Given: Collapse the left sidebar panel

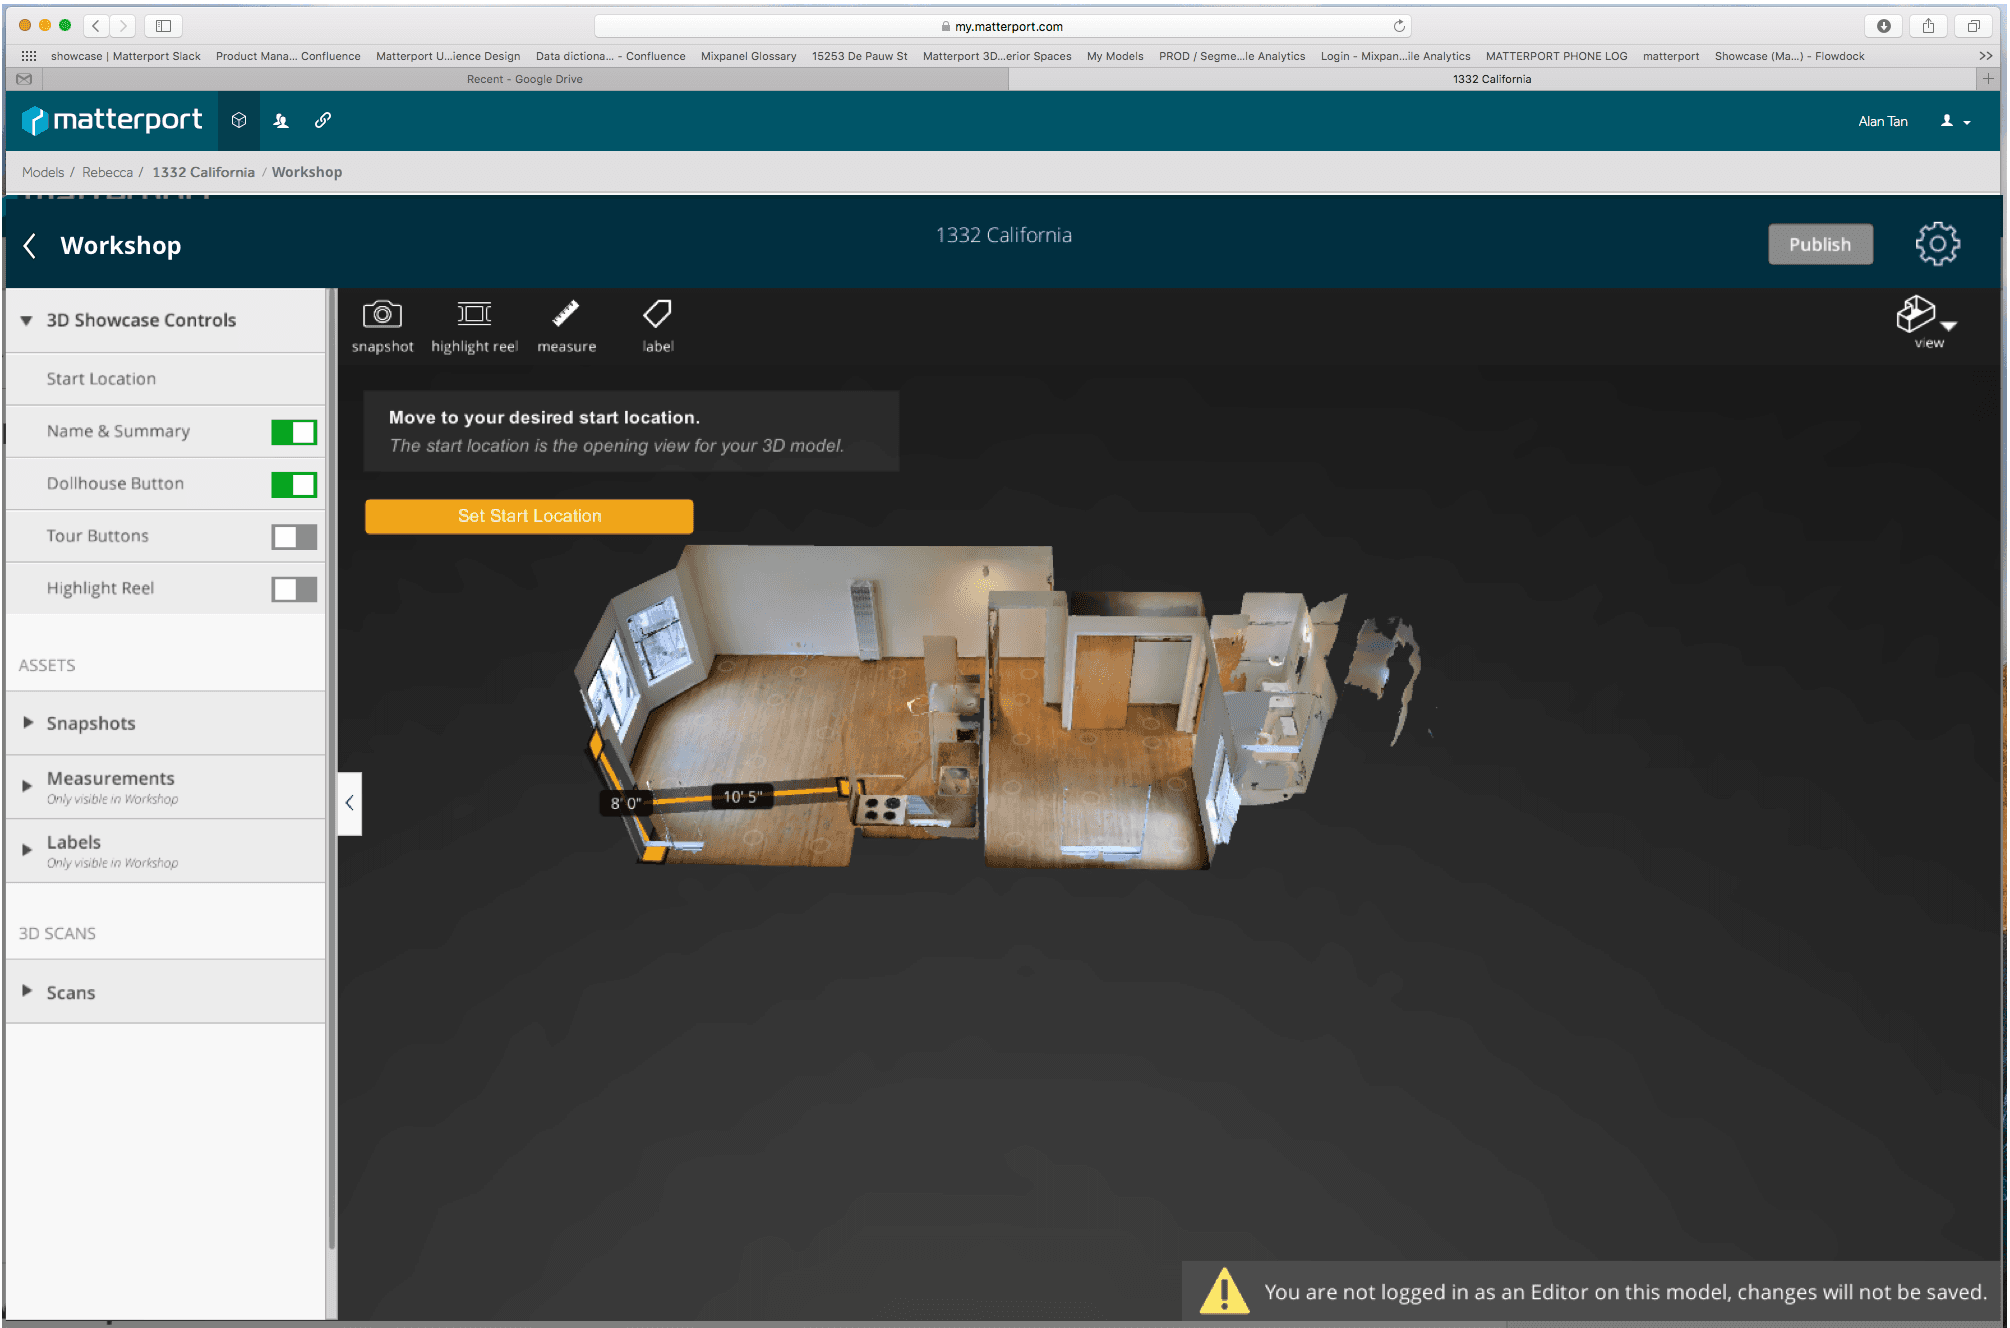Looking at the screenshot, I should [x=349, y=802].
